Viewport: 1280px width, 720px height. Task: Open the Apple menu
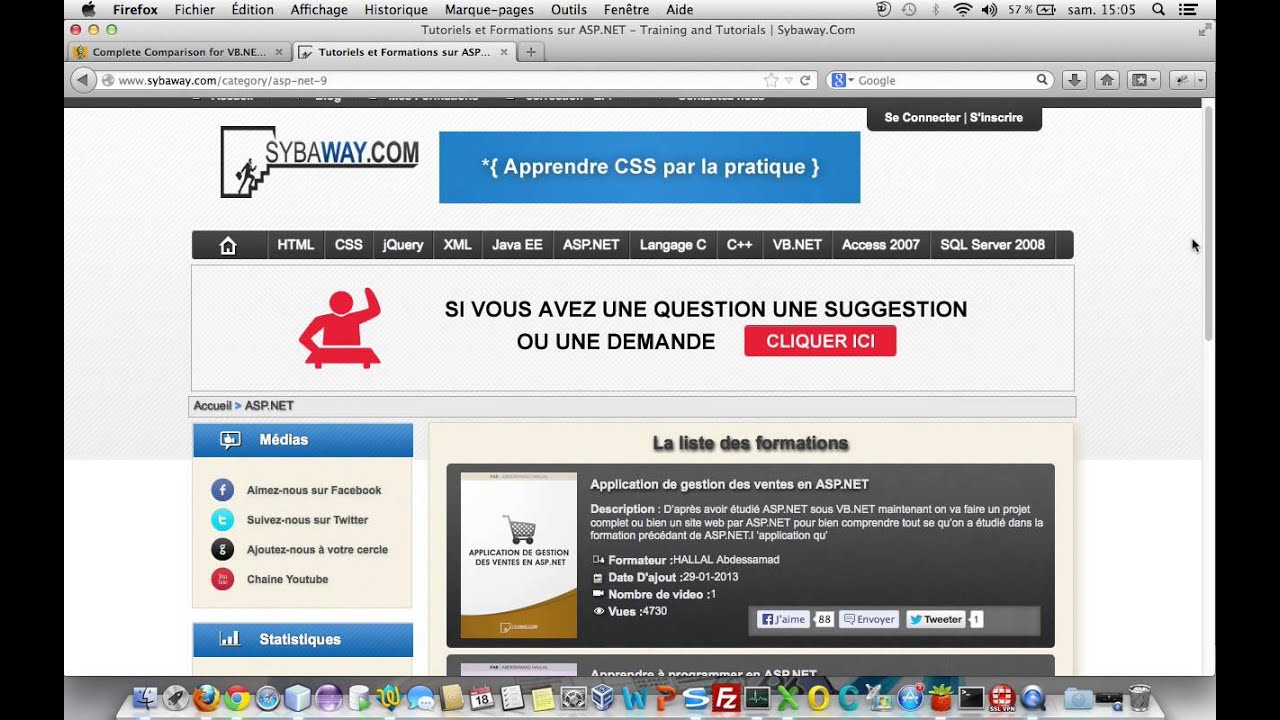point(88,9)
